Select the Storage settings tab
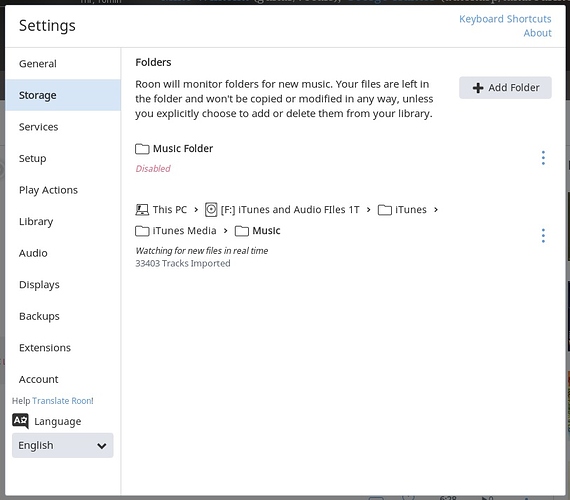This screenshot has width=570, height=500. [63, 95]
